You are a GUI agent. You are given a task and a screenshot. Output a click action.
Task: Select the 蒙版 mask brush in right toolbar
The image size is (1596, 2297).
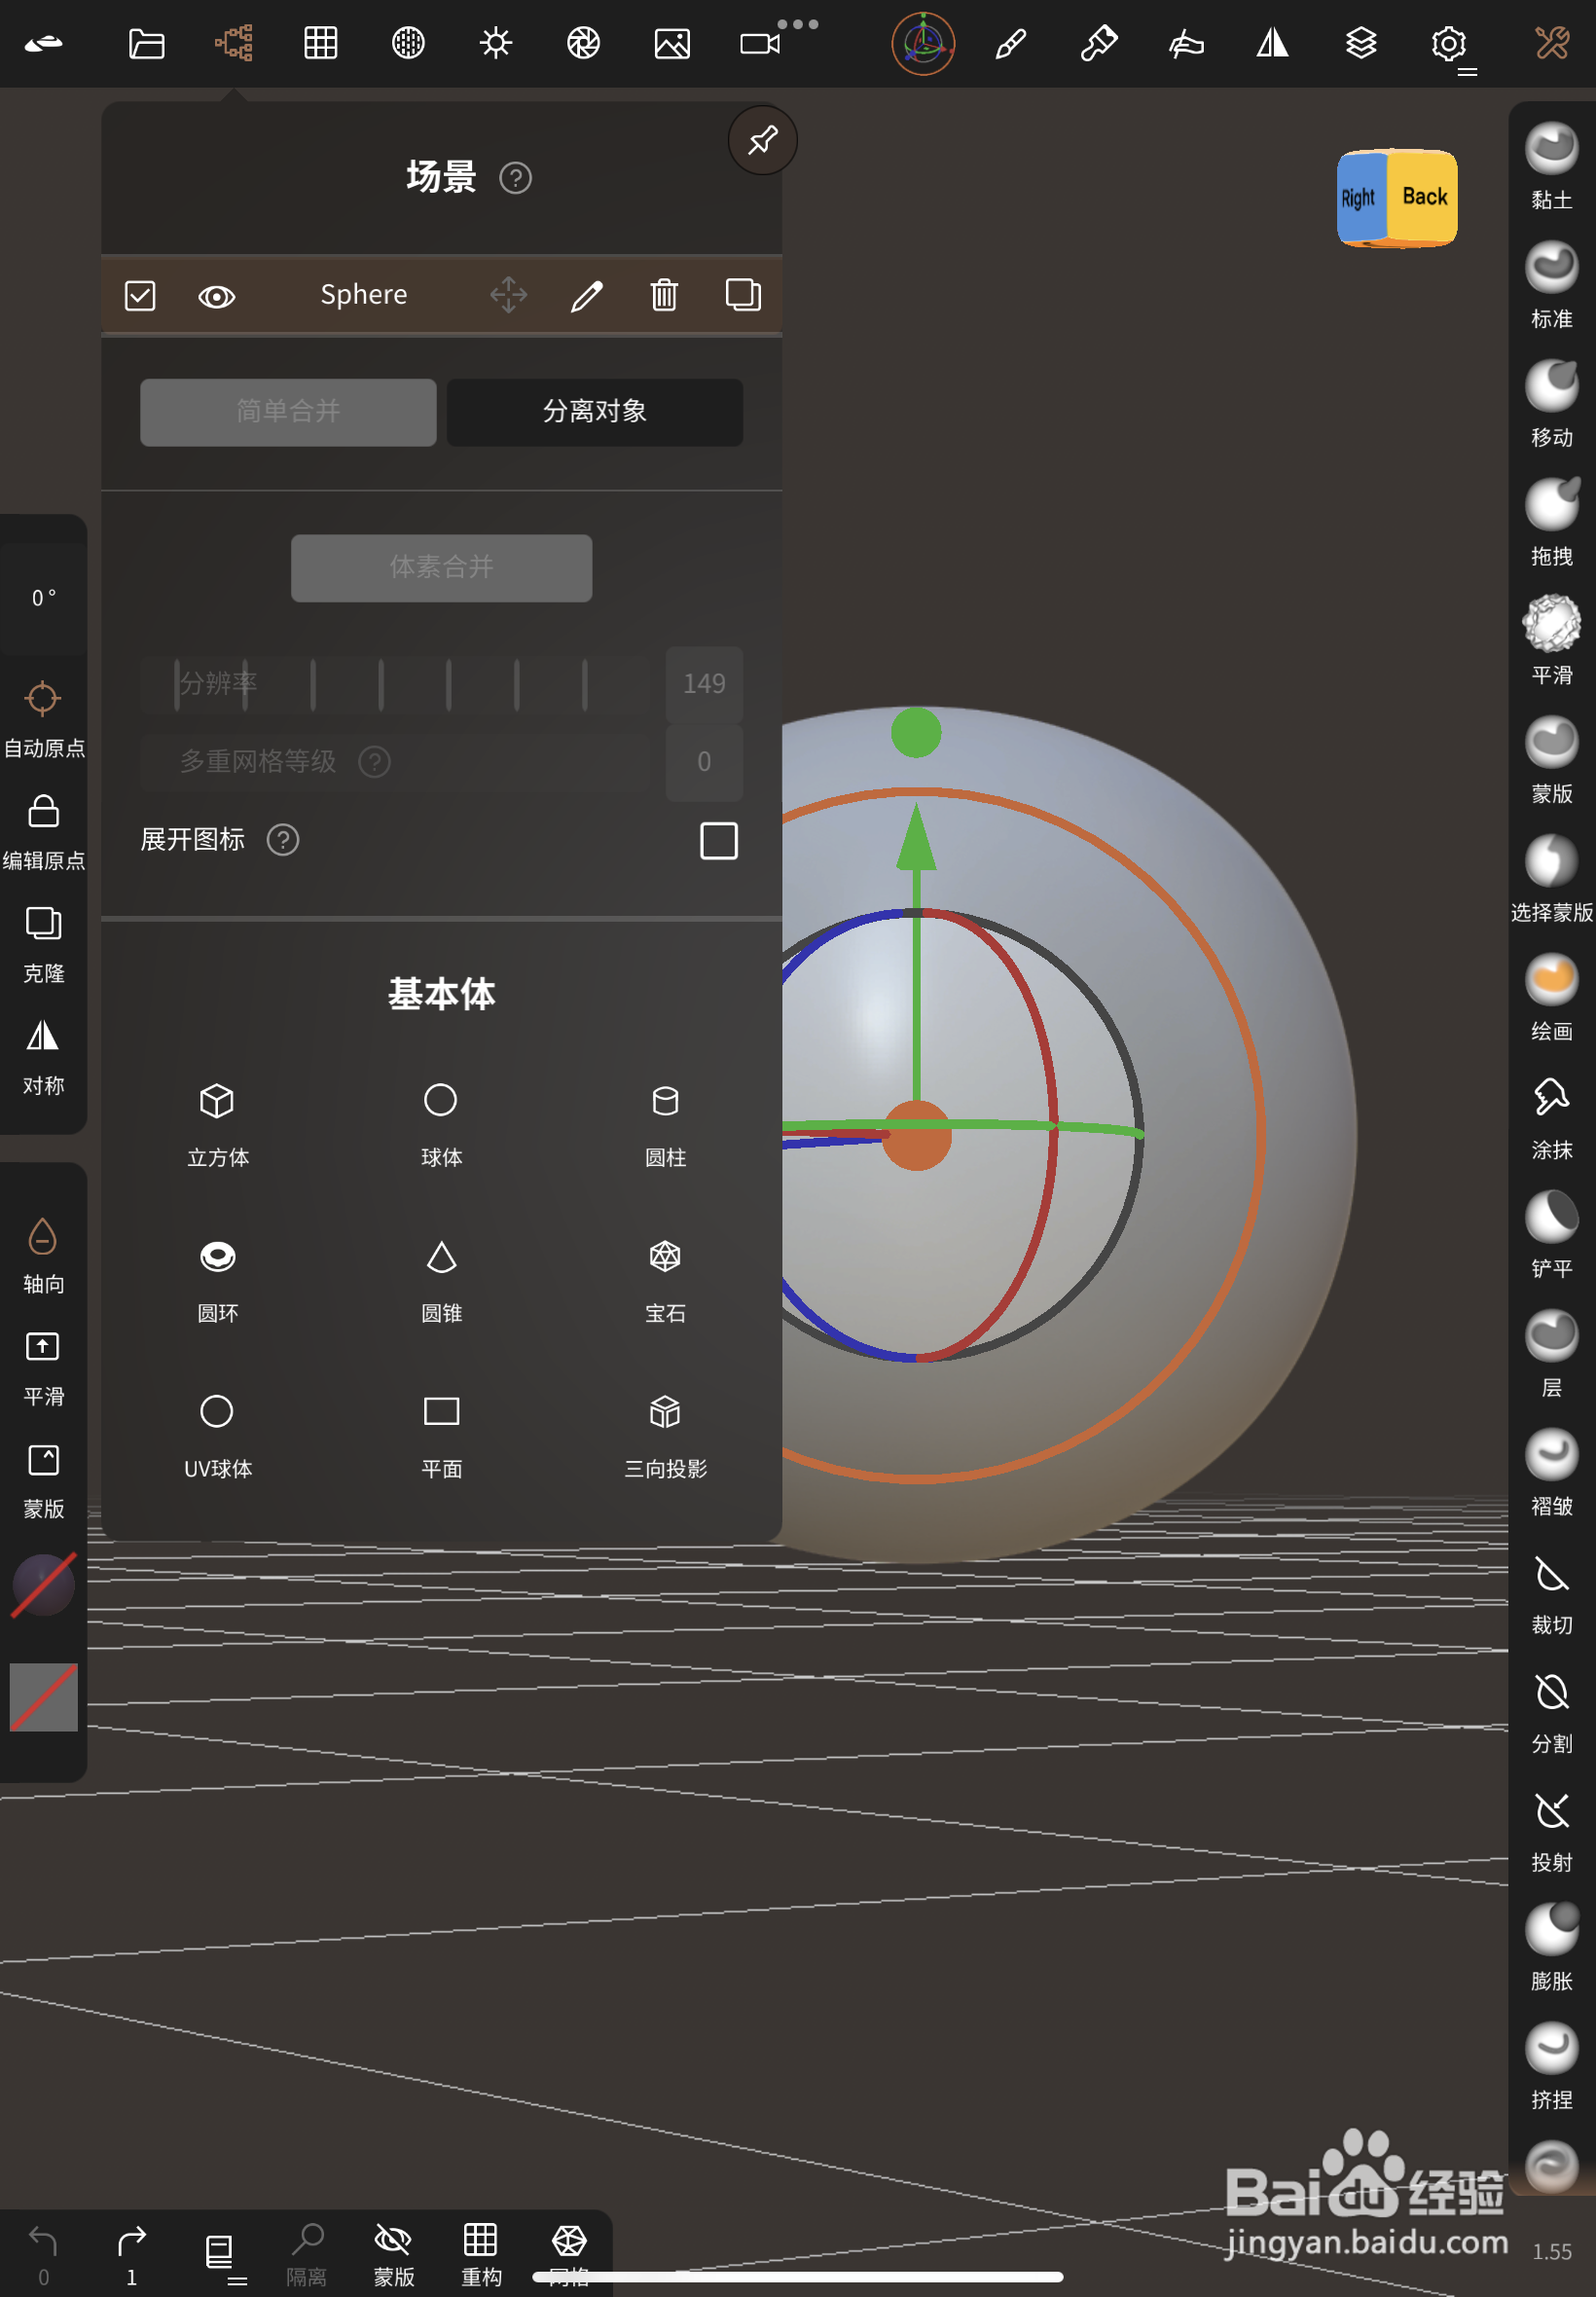coord(1551,760)
